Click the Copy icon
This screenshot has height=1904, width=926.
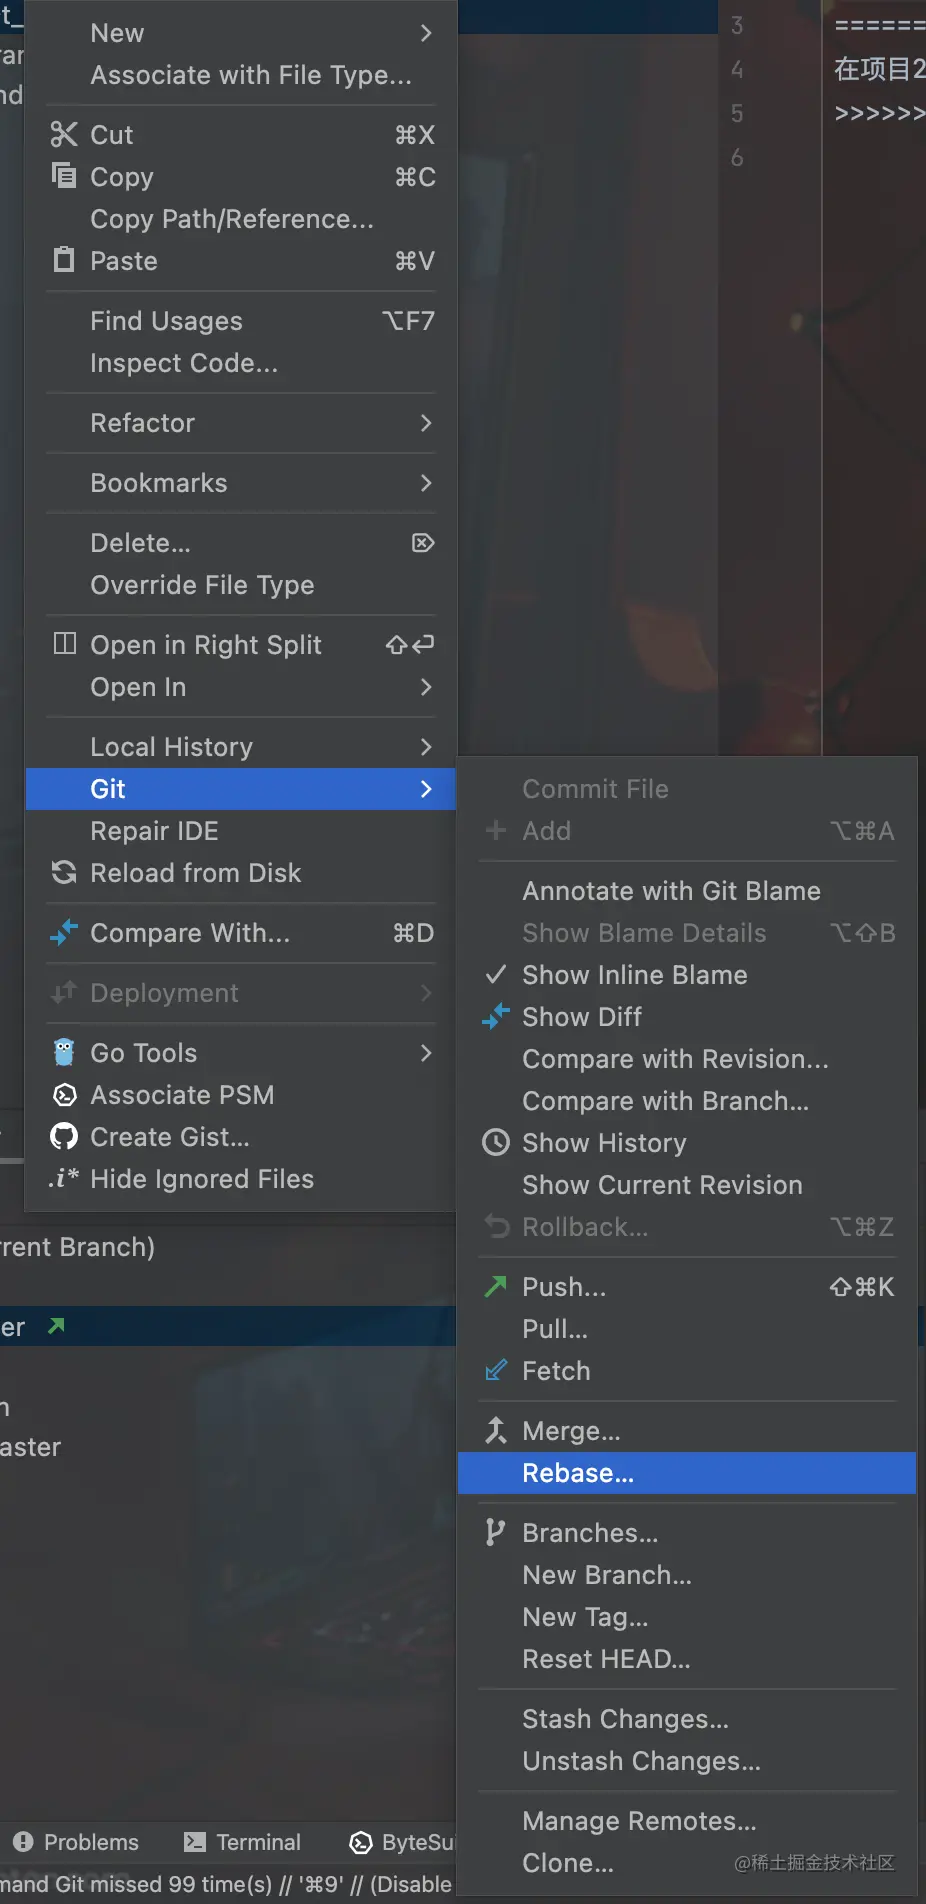pos(64,176)
